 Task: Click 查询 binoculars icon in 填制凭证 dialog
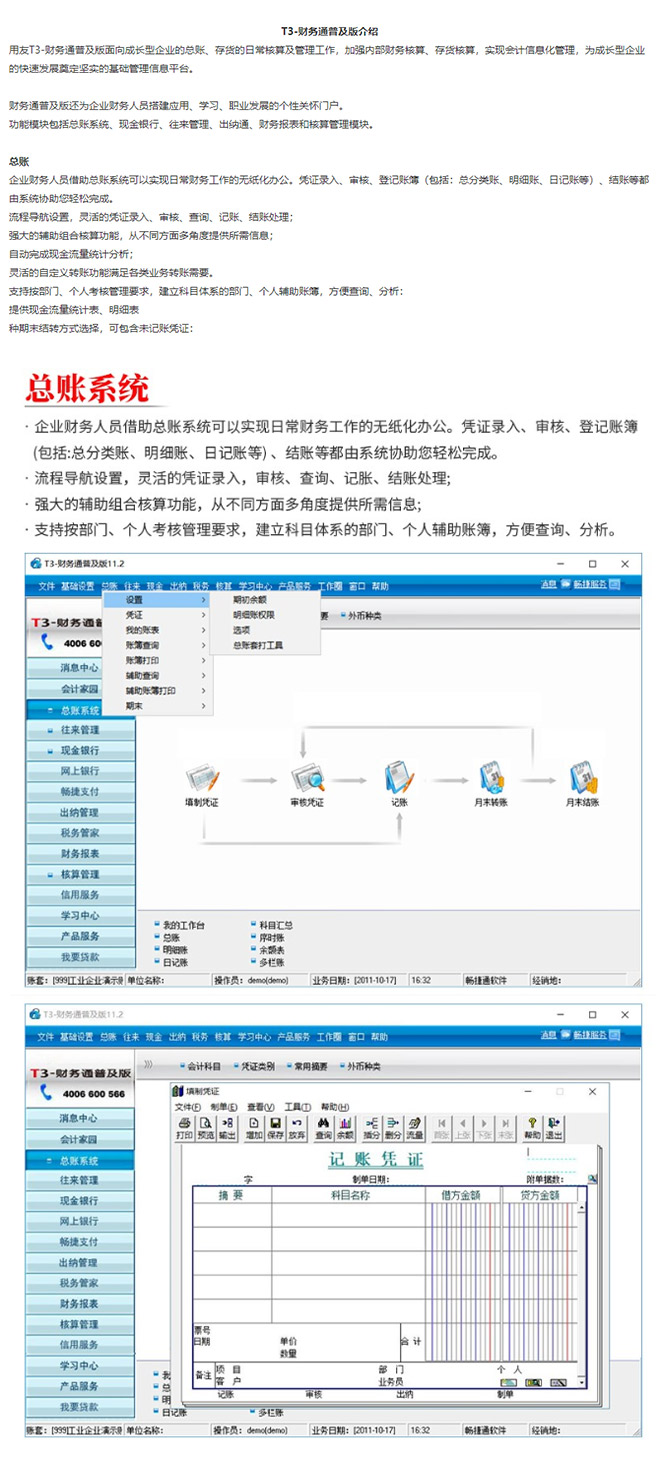coord(323,1128)
